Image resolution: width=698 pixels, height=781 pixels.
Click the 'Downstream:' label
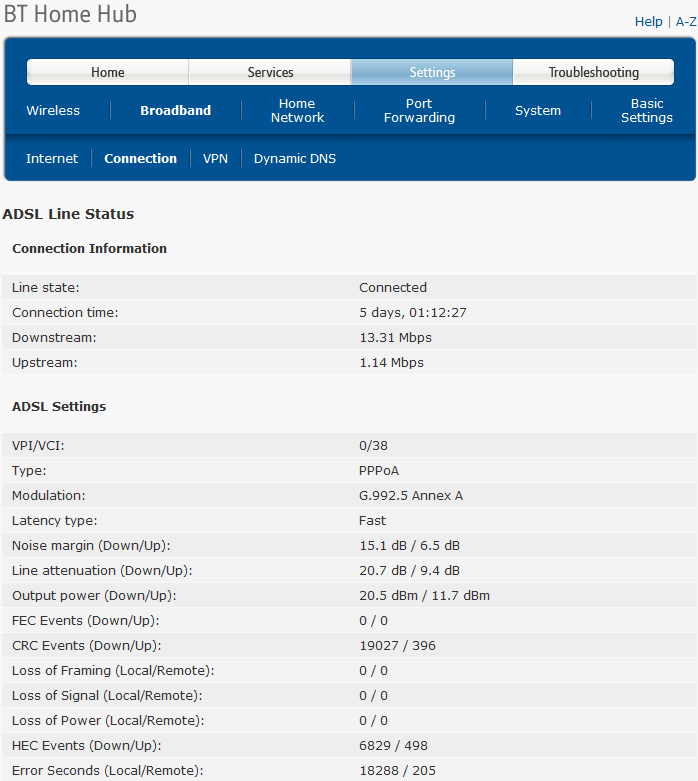[x=54, y=337]
